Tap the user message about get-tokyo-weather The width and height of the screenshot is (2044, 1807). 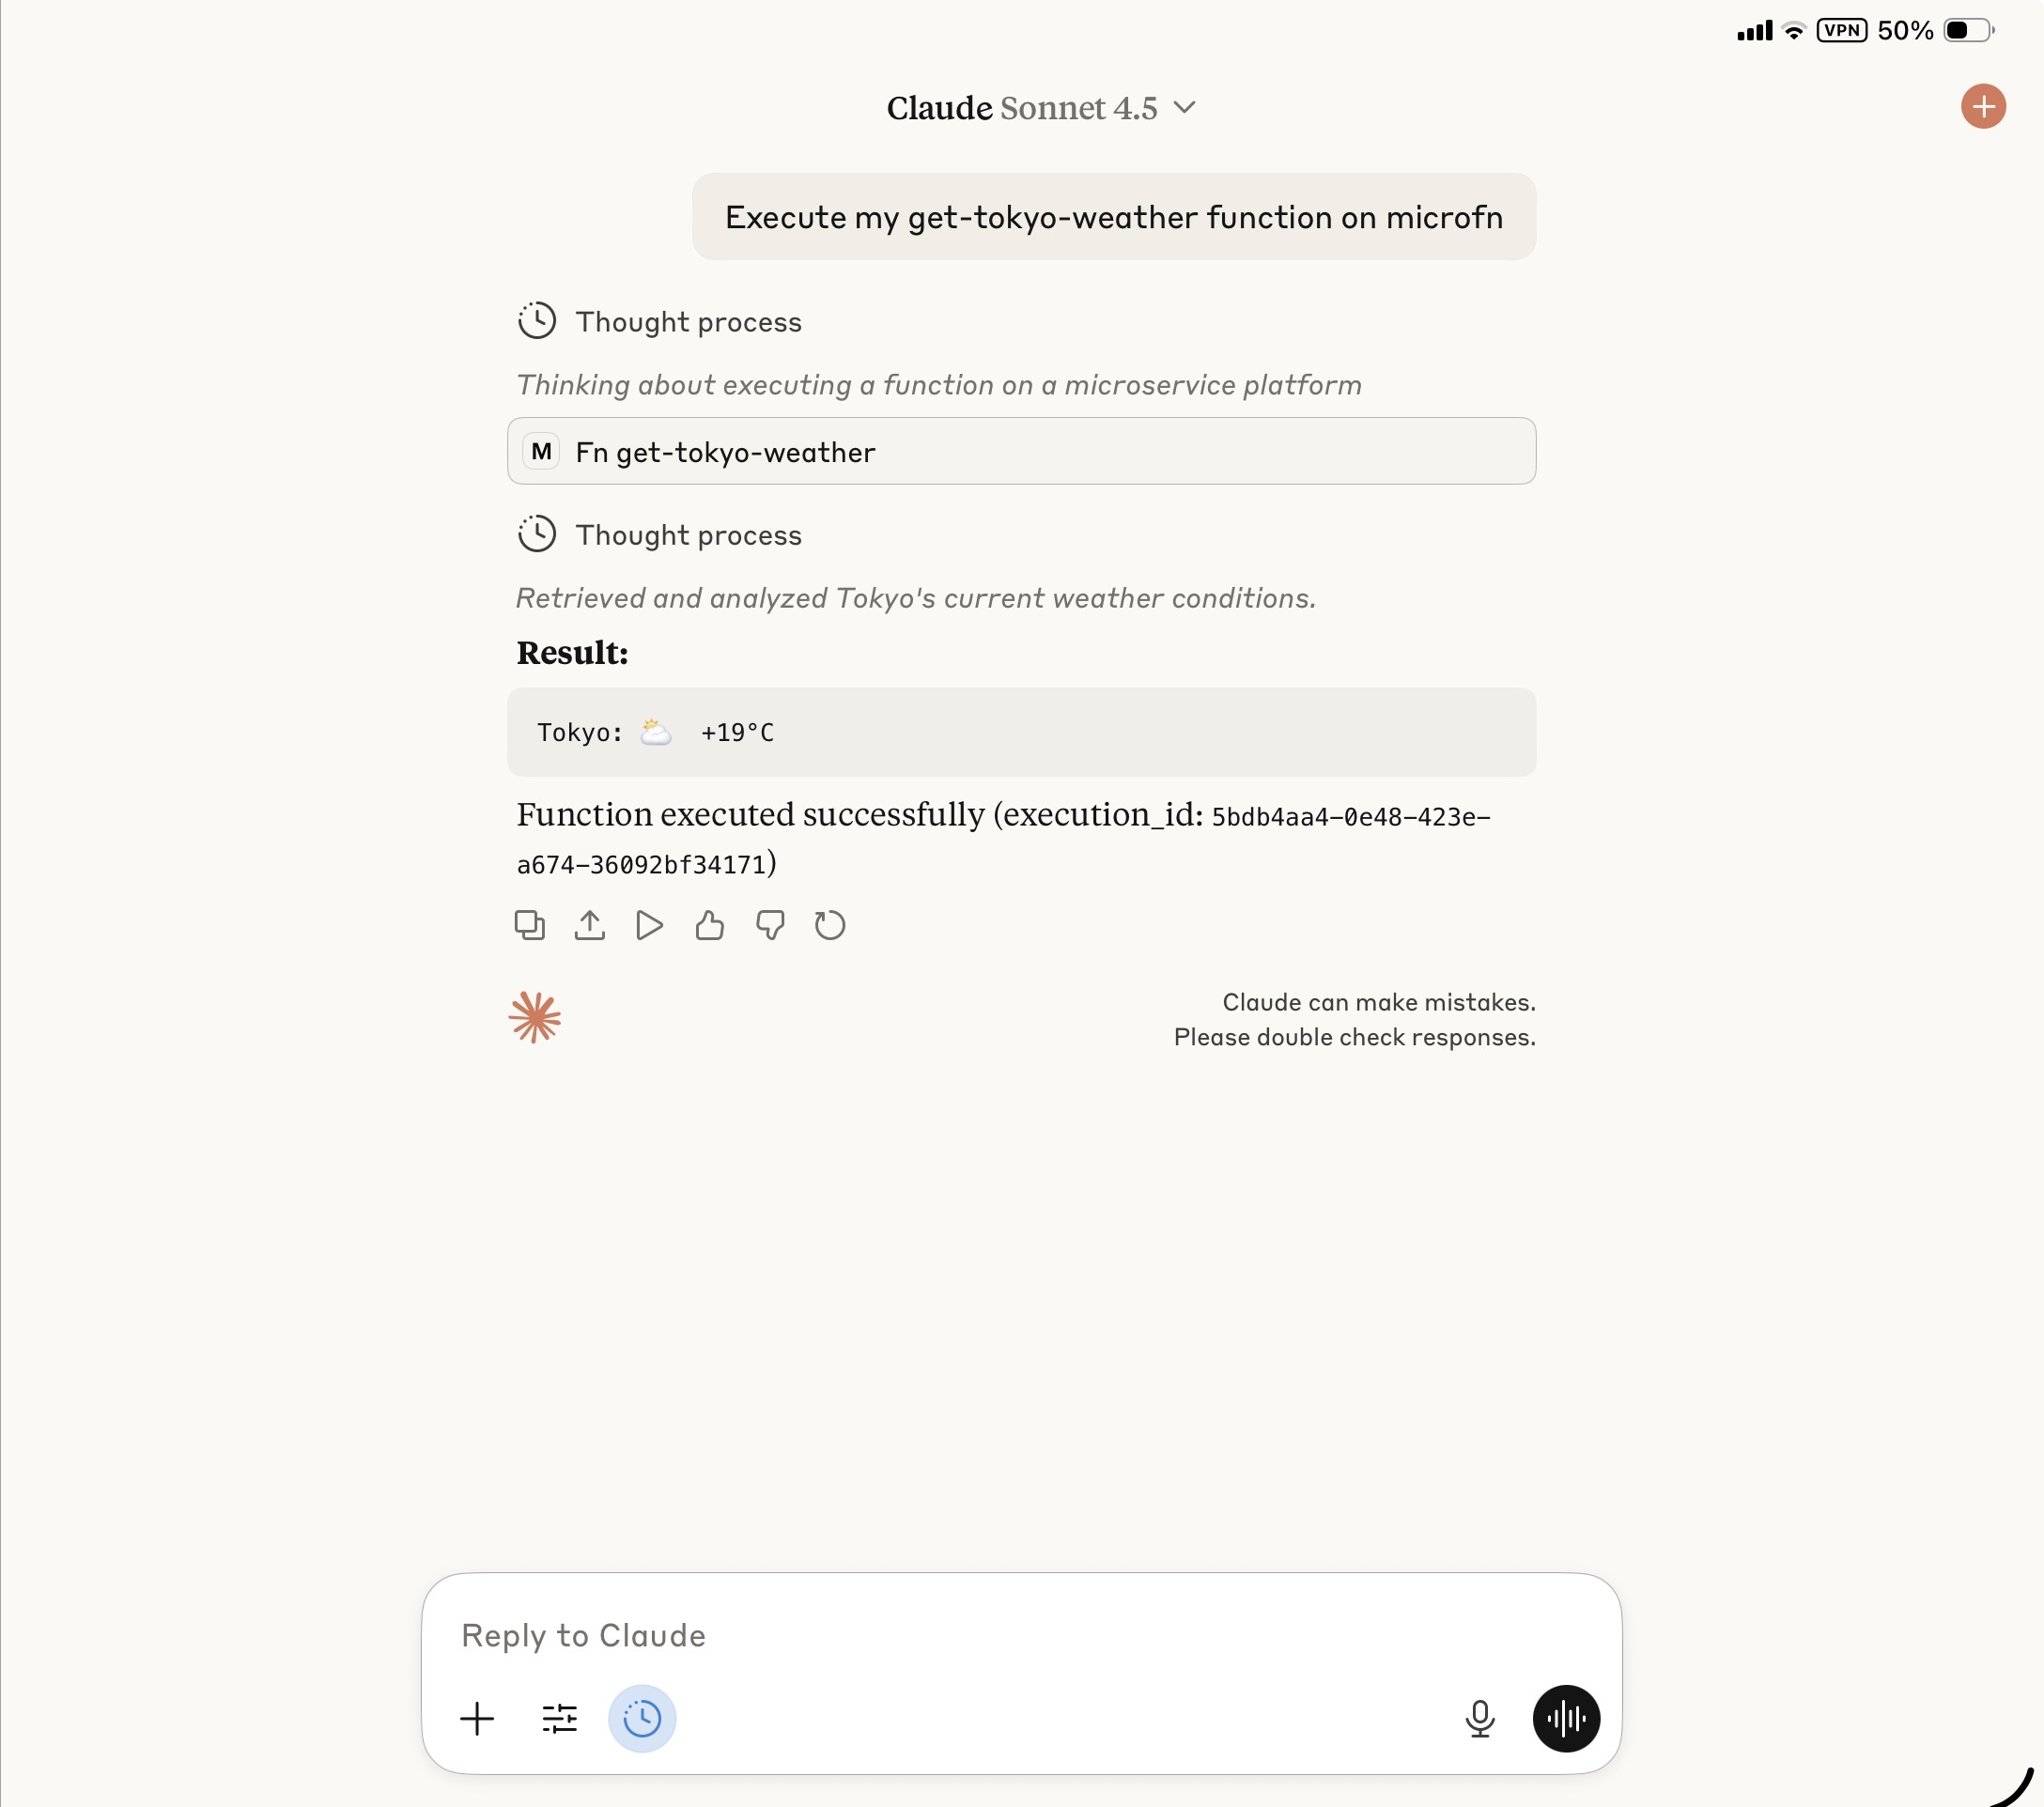[1114, 217]
